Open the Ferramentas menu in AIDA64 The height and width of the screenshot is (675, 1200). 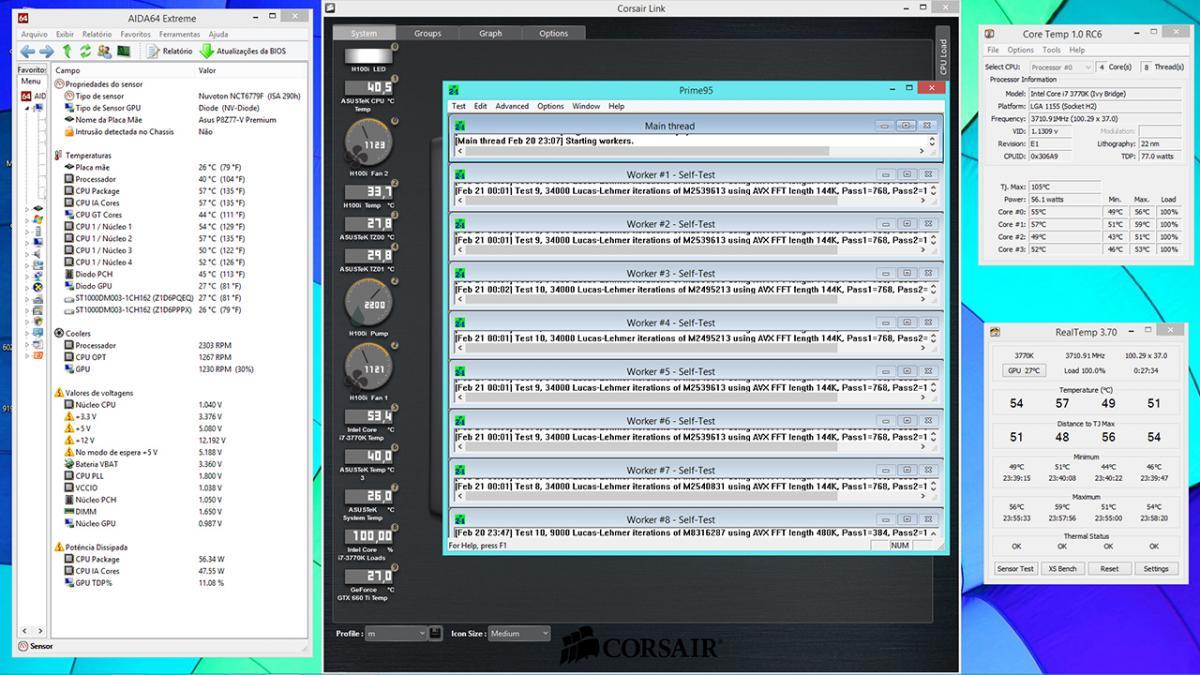(180, 34)
